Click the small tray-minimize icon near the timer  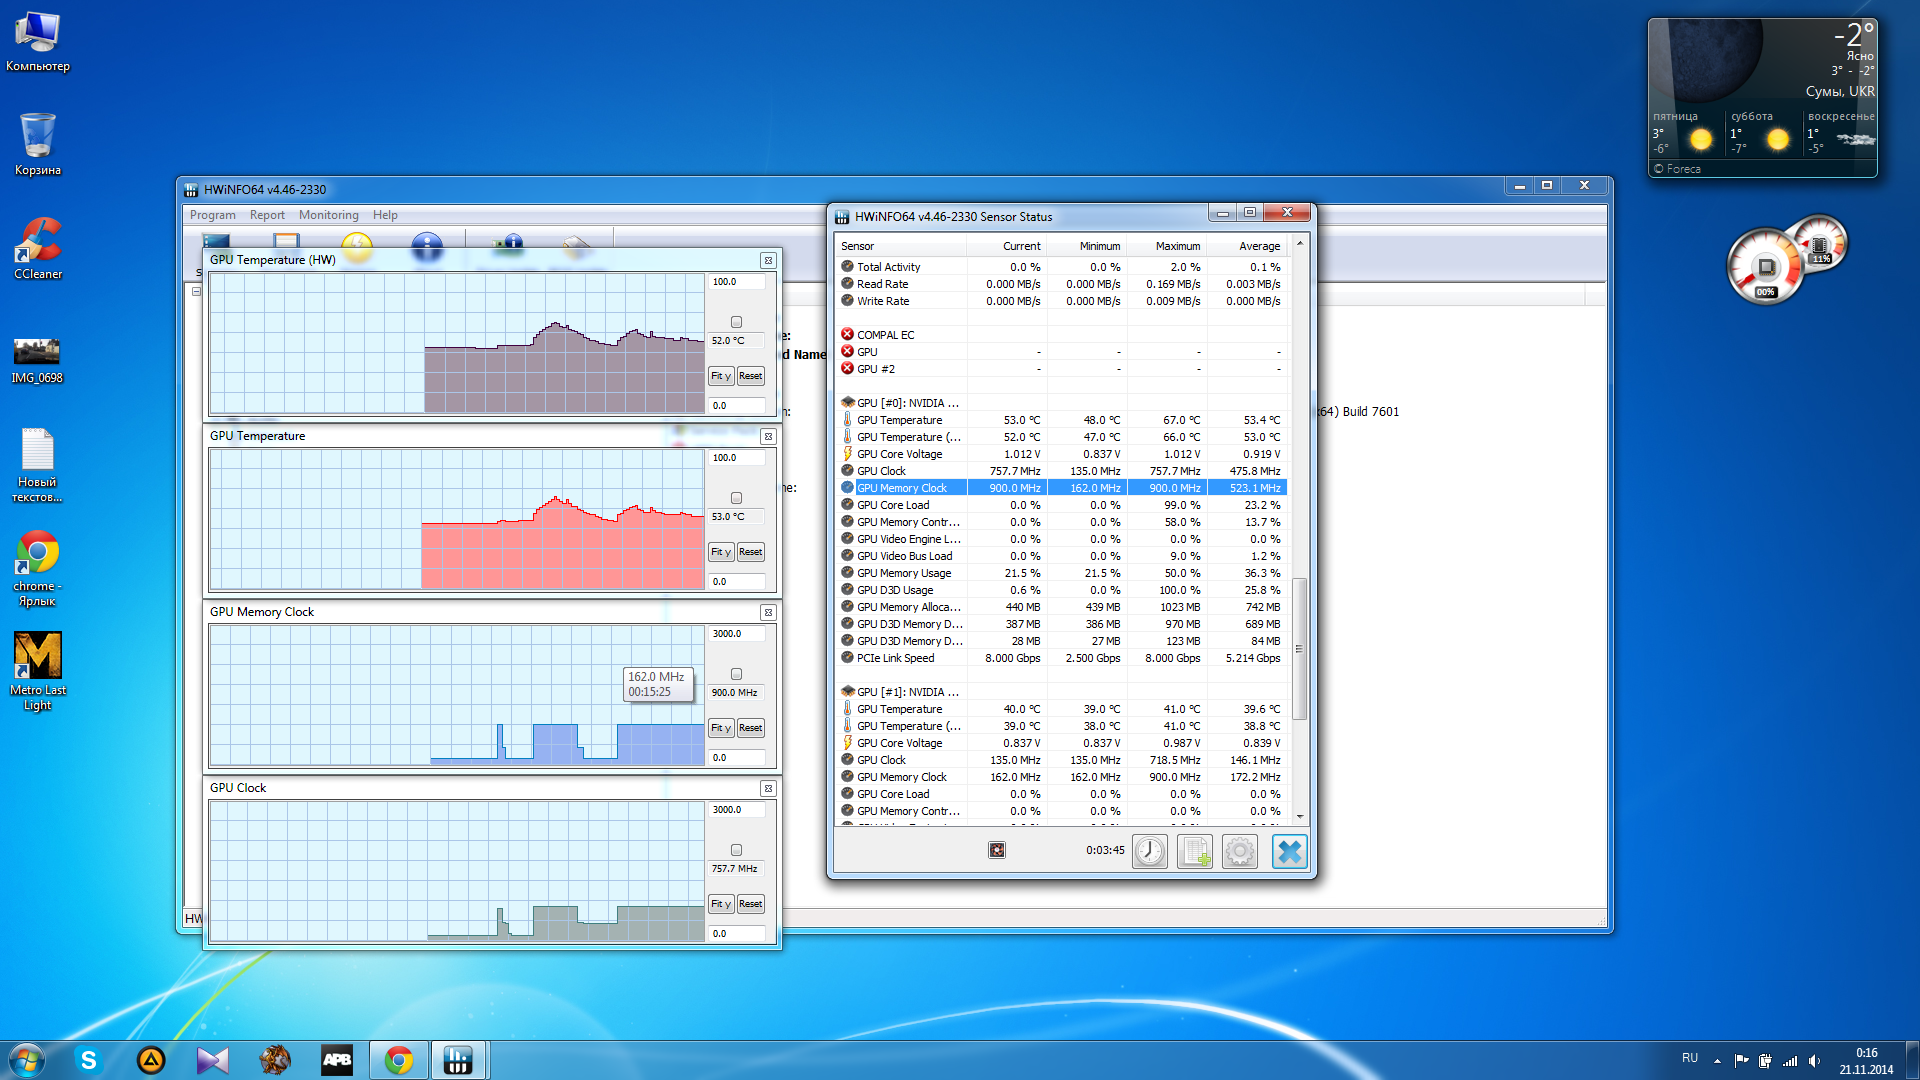(x=997, y=850)
